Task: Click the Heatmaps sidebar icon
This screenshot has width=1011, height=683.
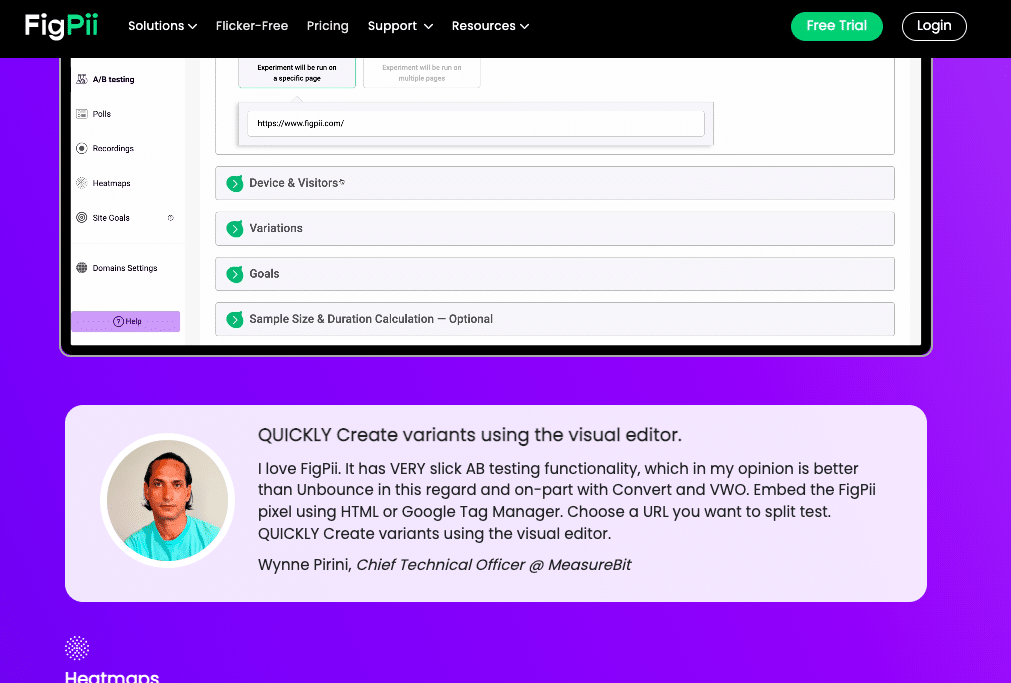Action: tap(82, 183)
